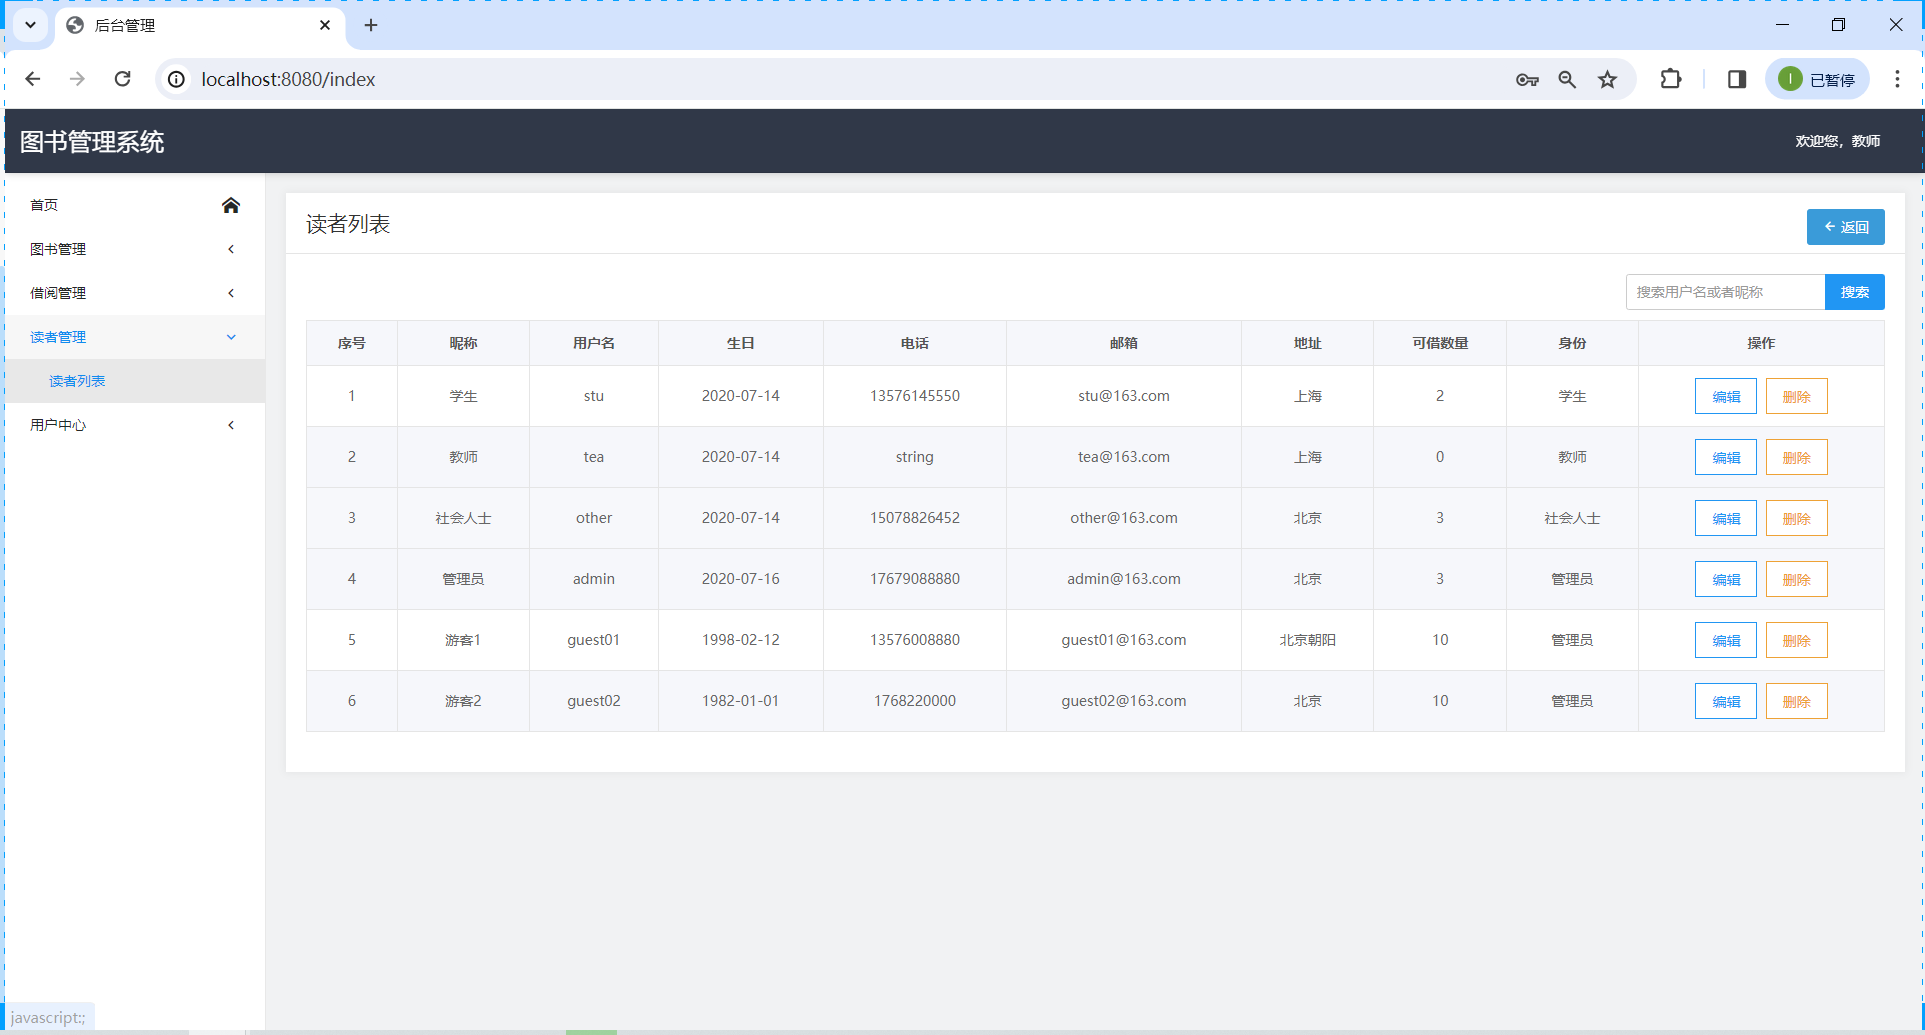Screen dimensions: 1925x1035
Task: Click the search input field
Action: pos(1725,291)
